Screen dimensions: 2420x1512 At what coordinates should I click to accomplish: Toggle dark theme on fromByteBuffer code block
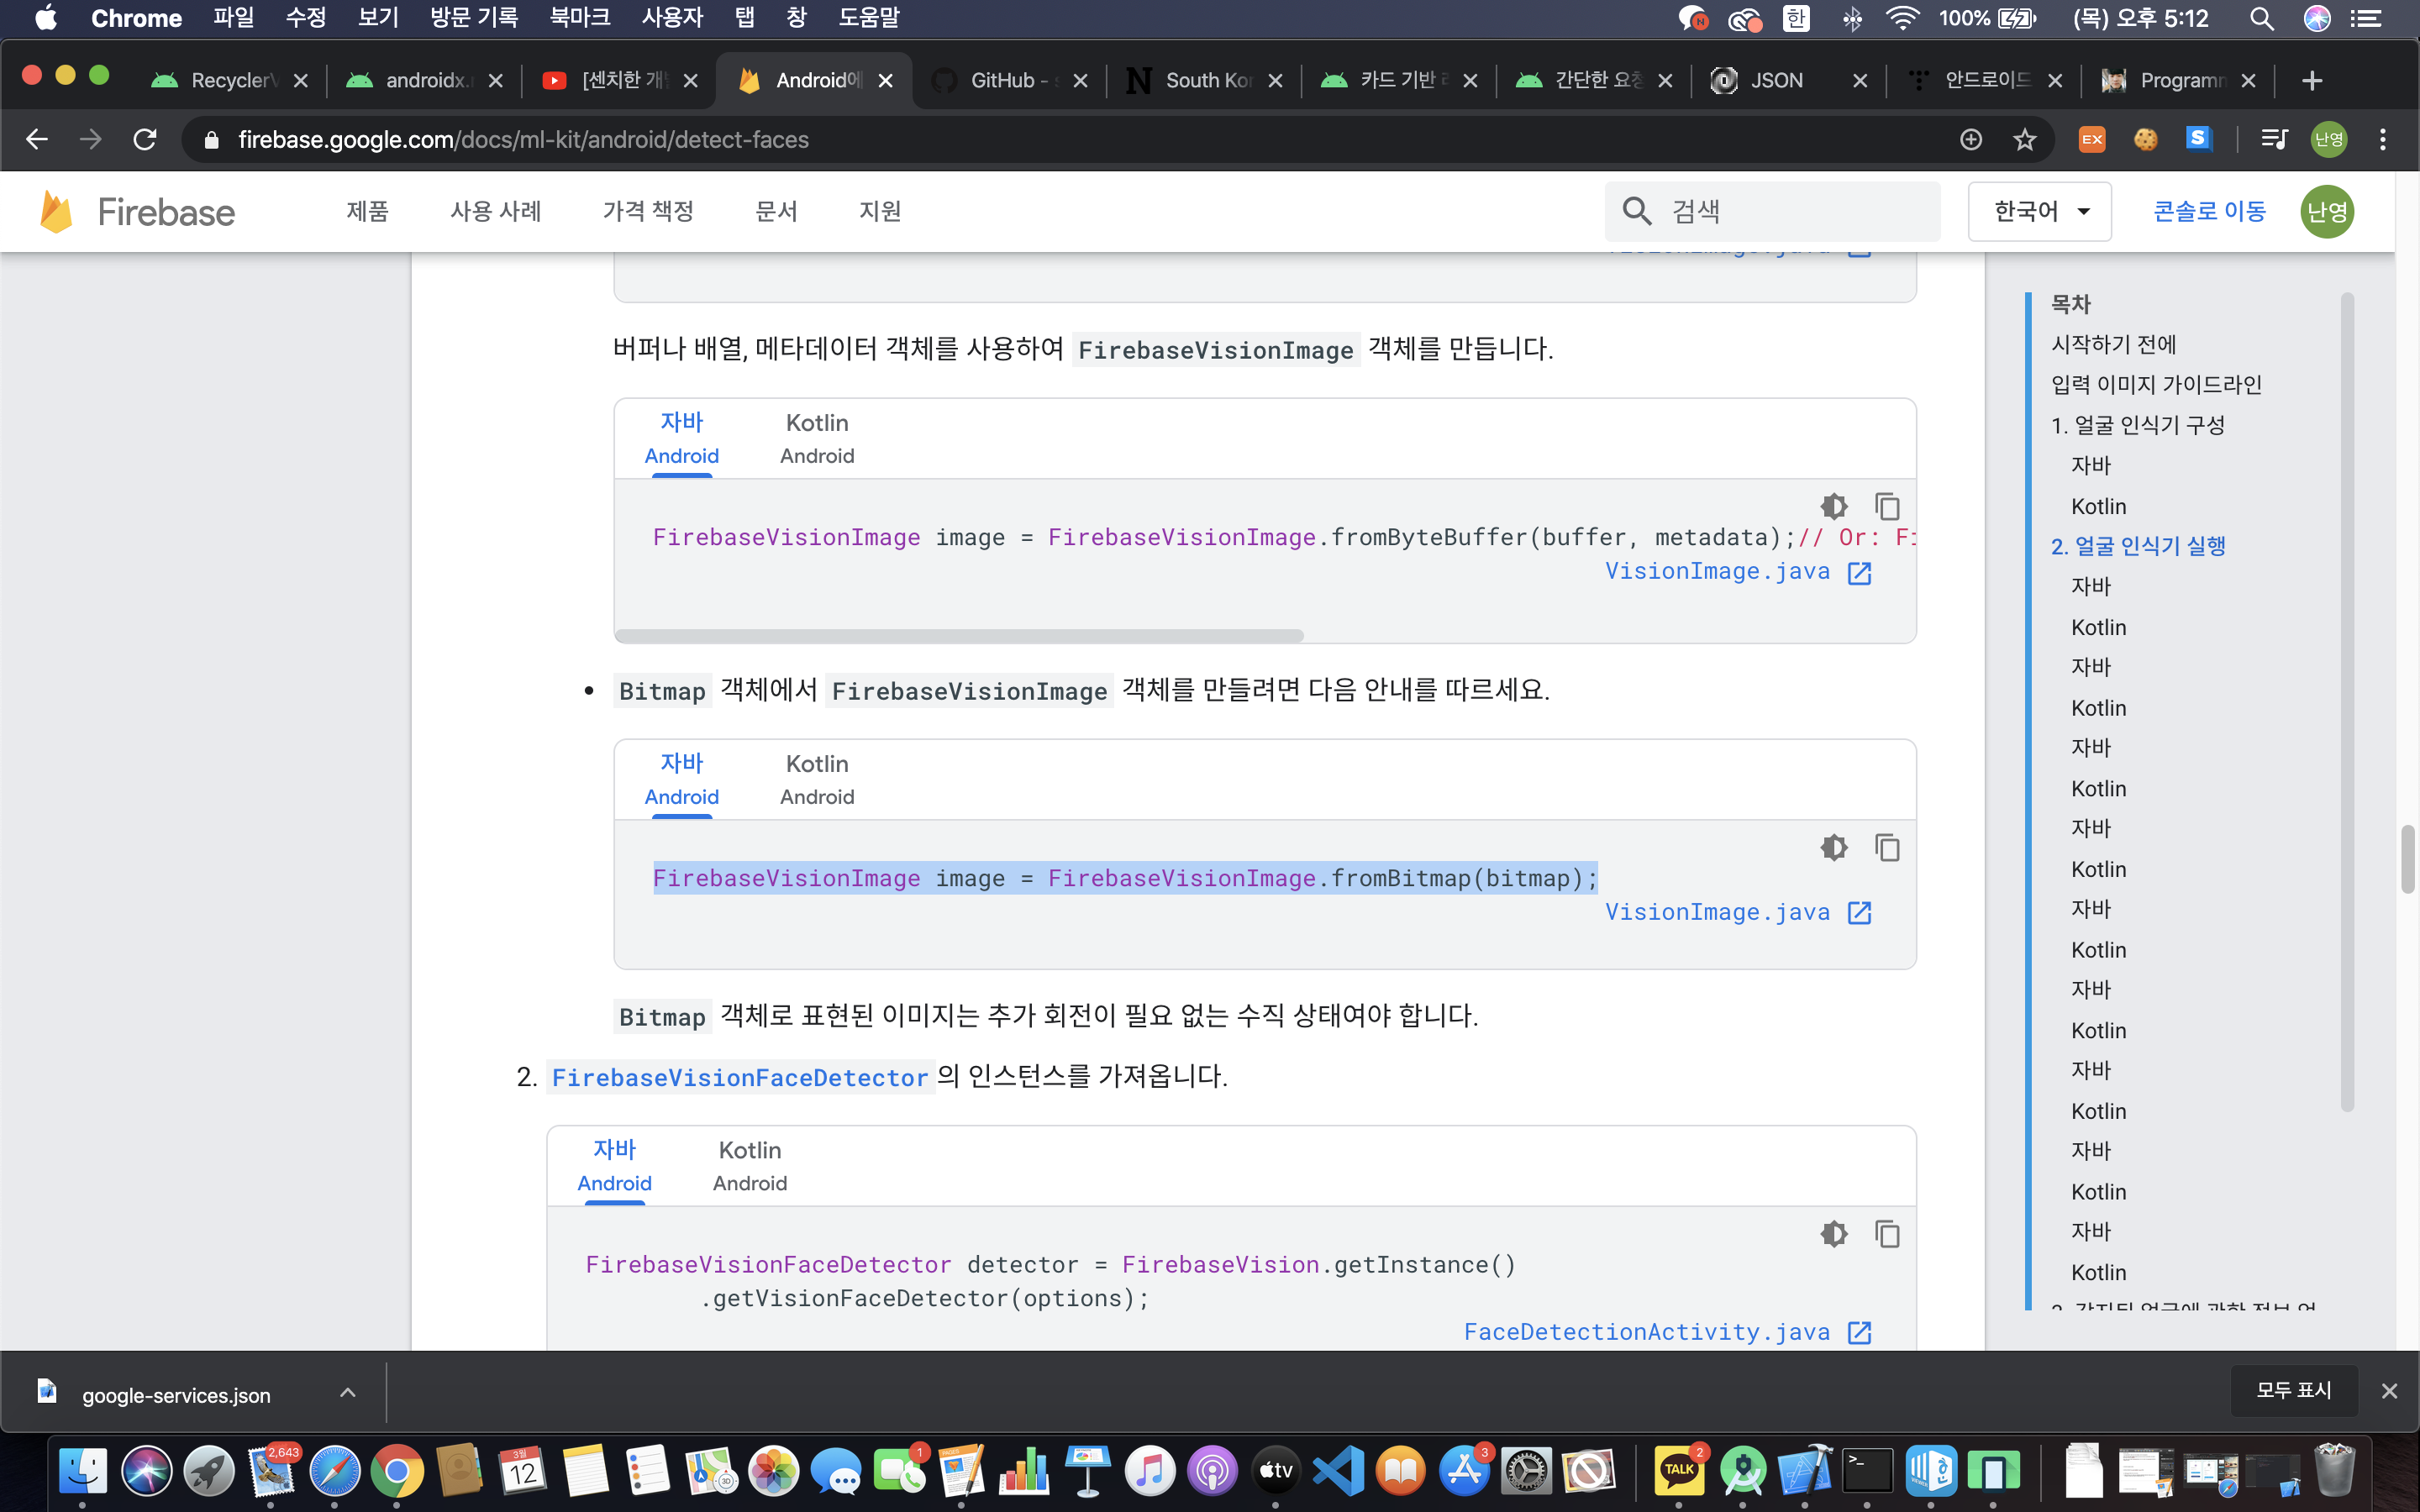(x=1834, y=507)
